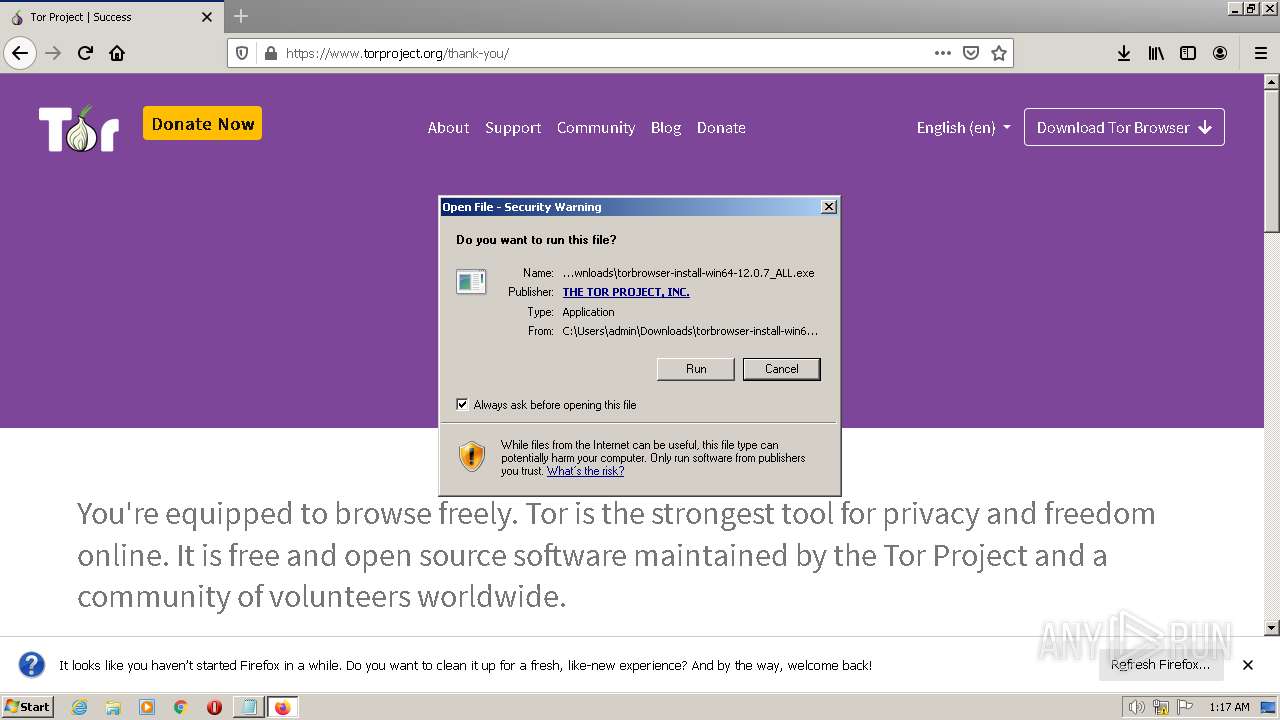This screenshot has height=720, width=1280.
Task: Go to the Community page
Action: pos(596,127)
